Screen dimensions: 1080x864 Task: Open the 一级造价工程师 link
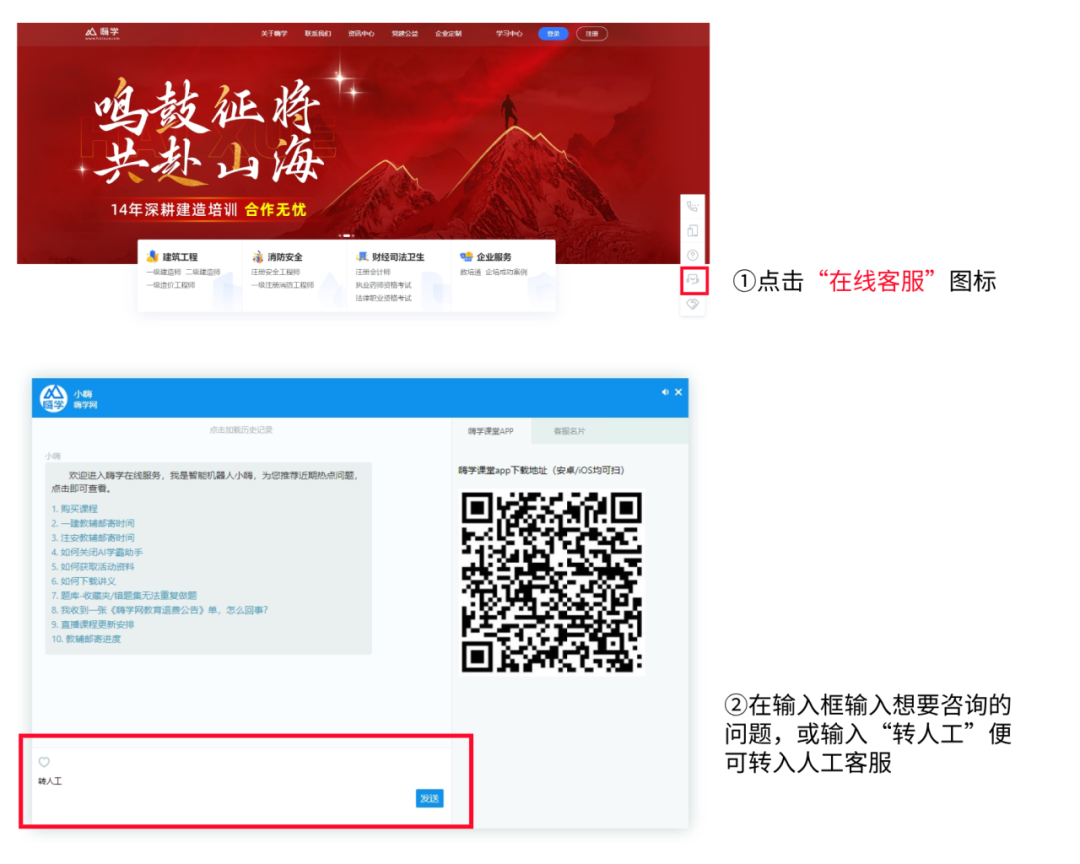(171, 285)
